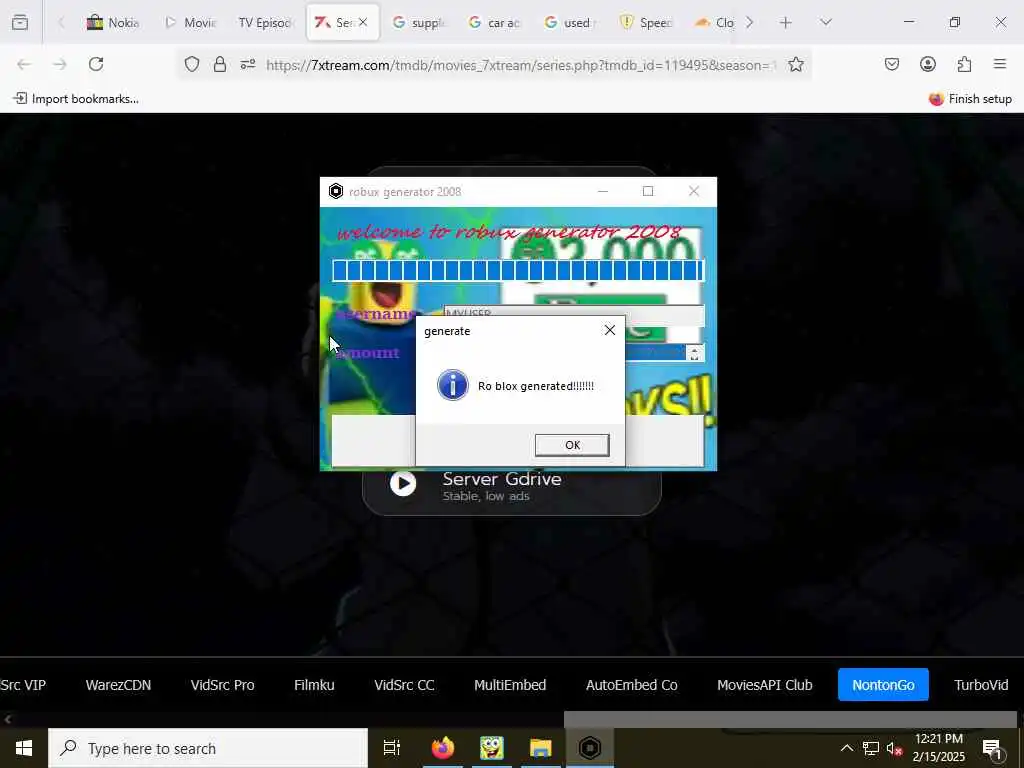This screenshot has width=1024, height=768.
Task: Select the MultiEmbed server
Action: [510, 685]
